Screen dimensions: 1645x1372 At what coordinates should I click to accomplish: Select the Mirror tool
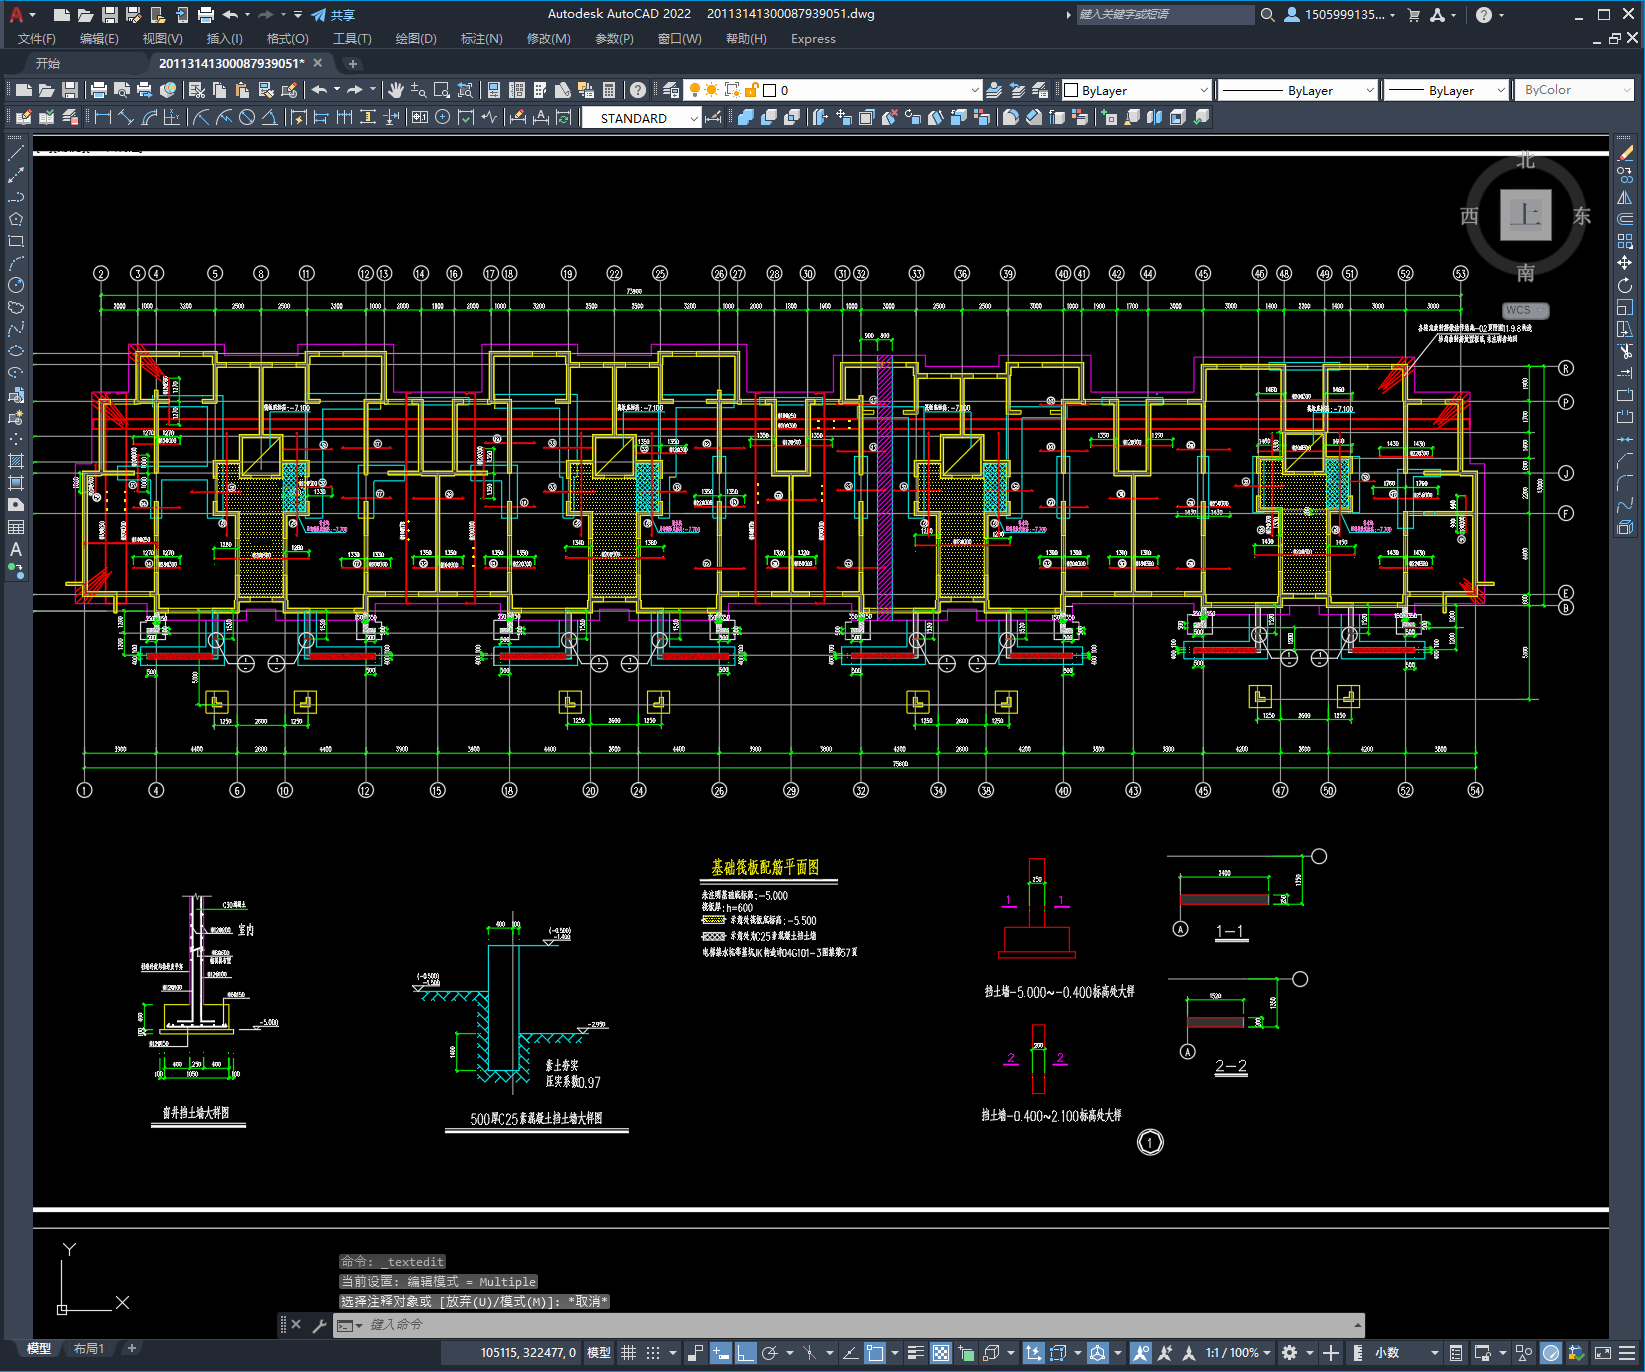(1625, 197)
